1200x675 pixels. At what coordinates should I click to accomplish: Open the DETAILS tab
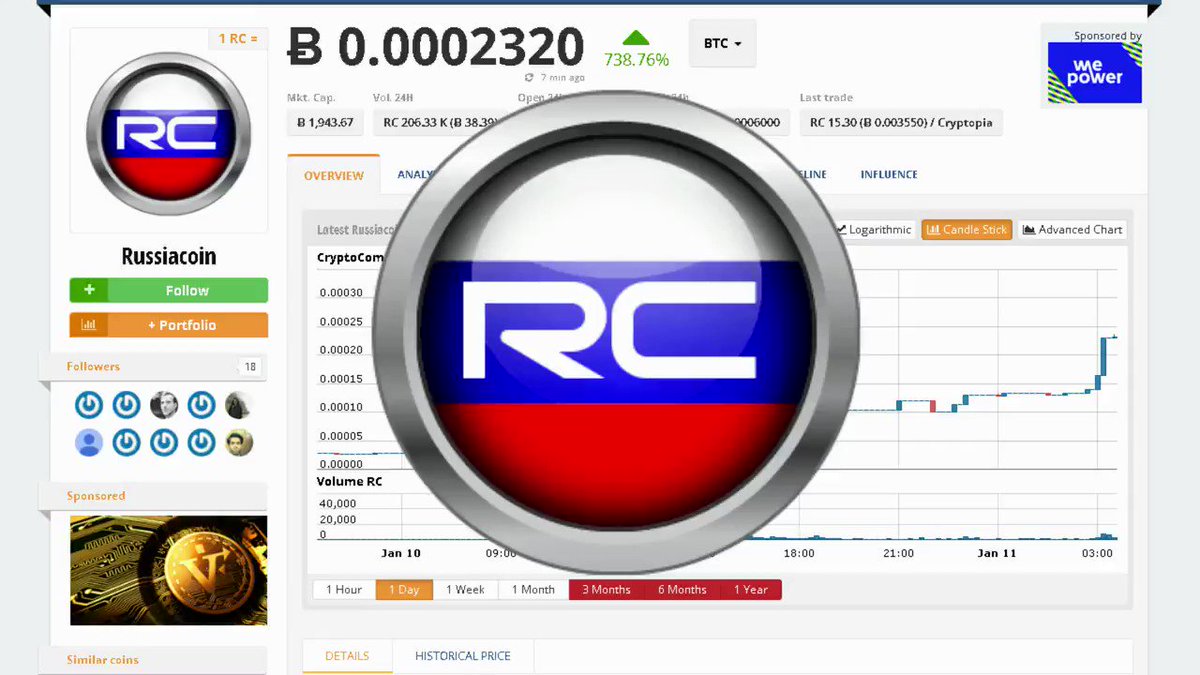click(347, 656)
